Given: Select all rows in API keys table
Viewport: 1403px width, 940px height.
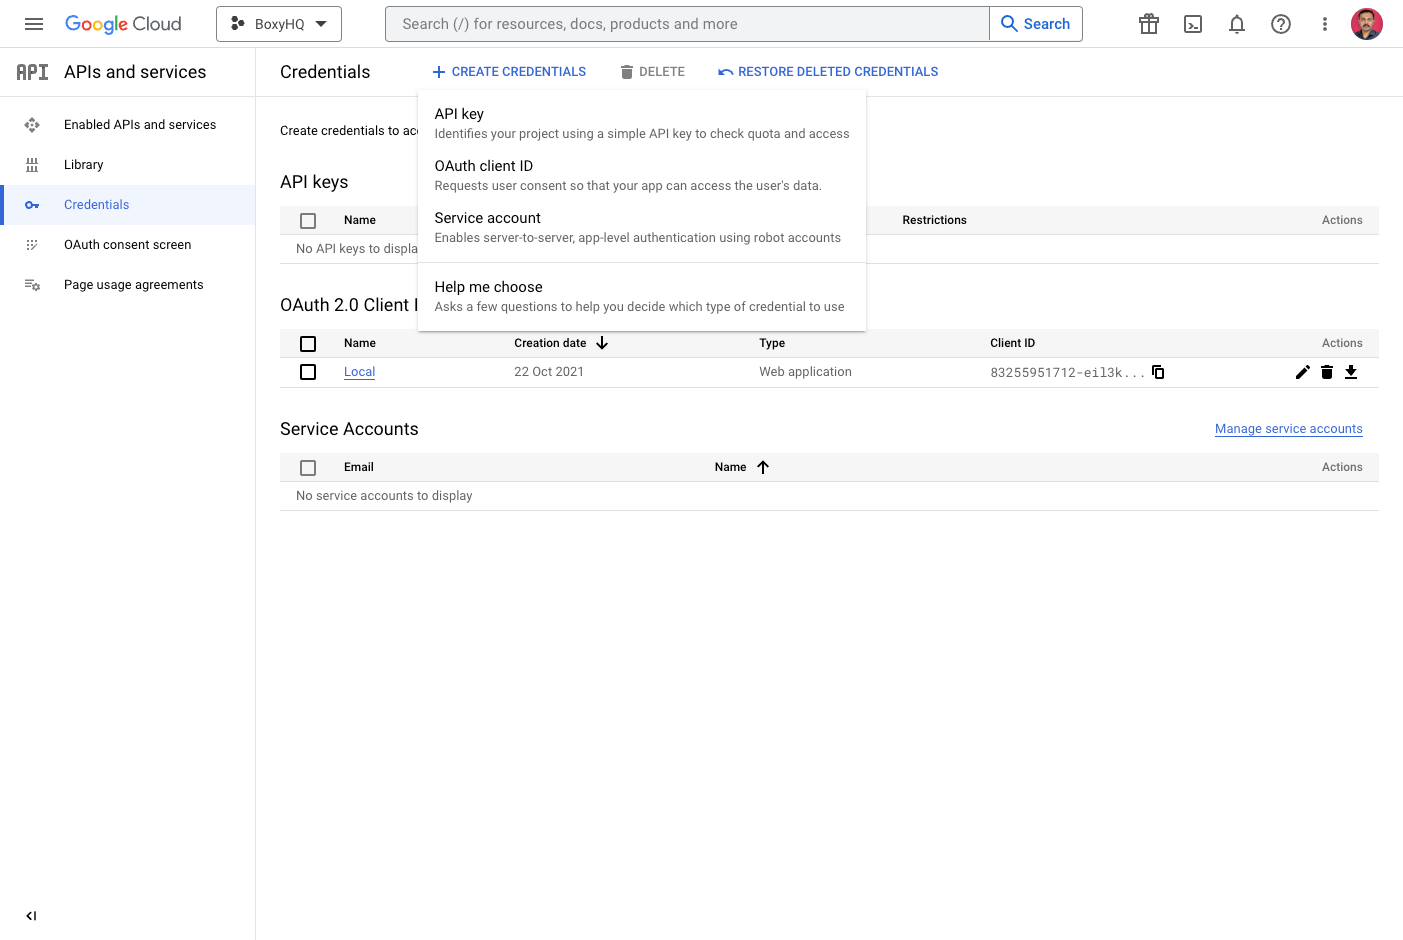Looking at the screenshot, I should (307, 220).
